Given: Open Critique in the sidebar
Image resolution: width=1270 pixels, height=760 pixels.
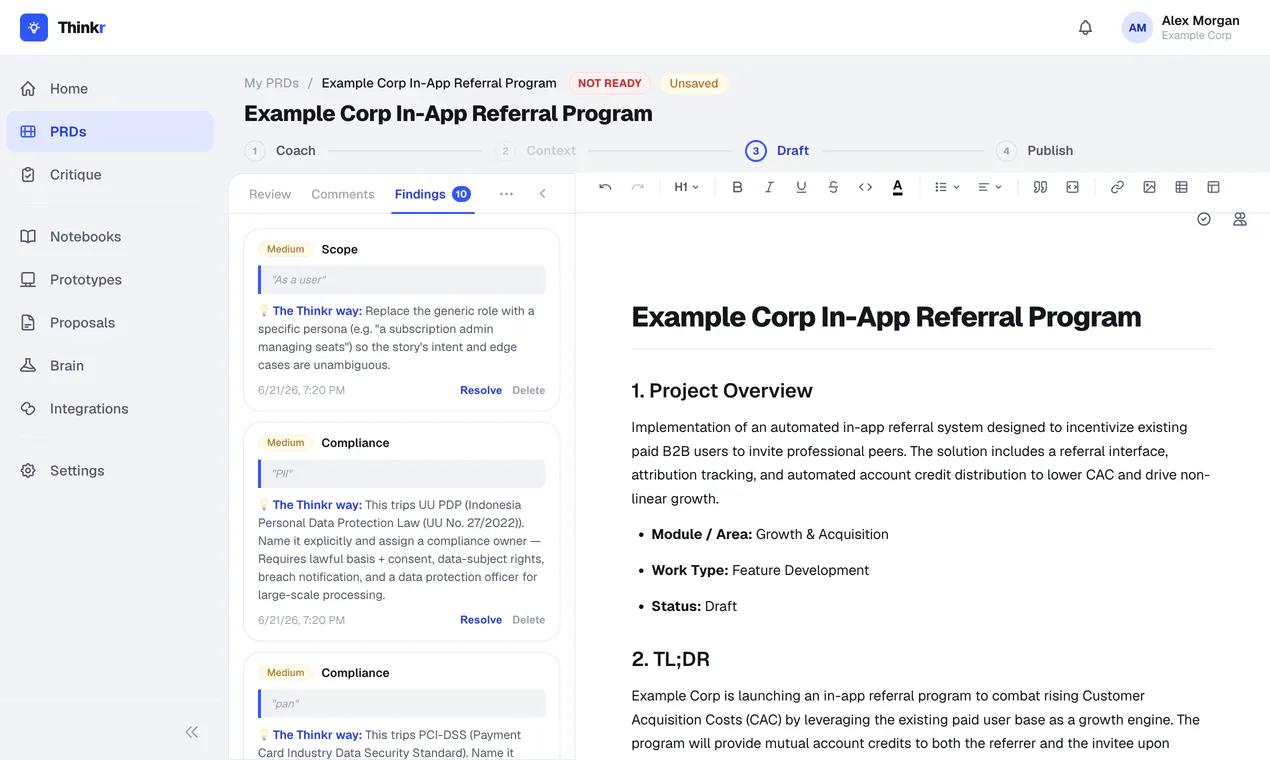Looking at the screenshot, I should [110, 174].
